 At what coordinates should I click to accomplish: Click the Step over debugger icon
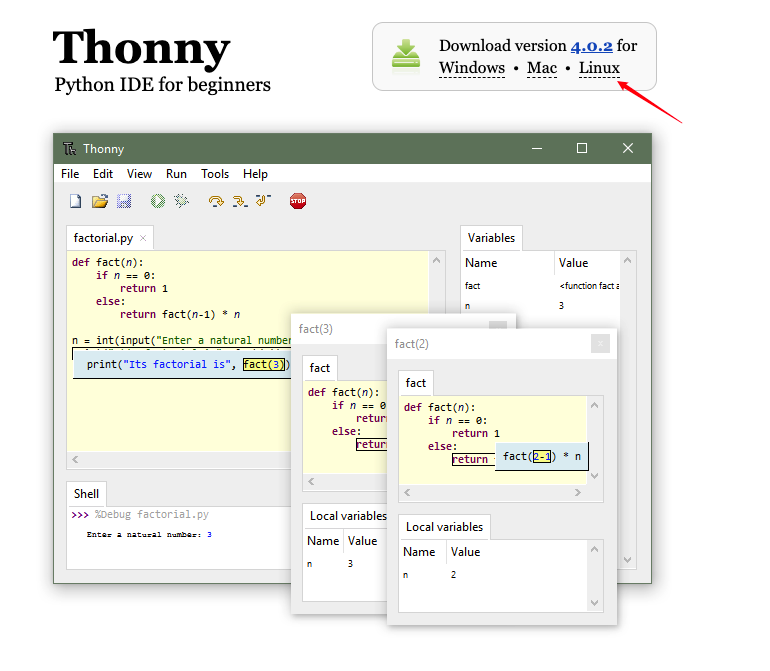[215, 201]
